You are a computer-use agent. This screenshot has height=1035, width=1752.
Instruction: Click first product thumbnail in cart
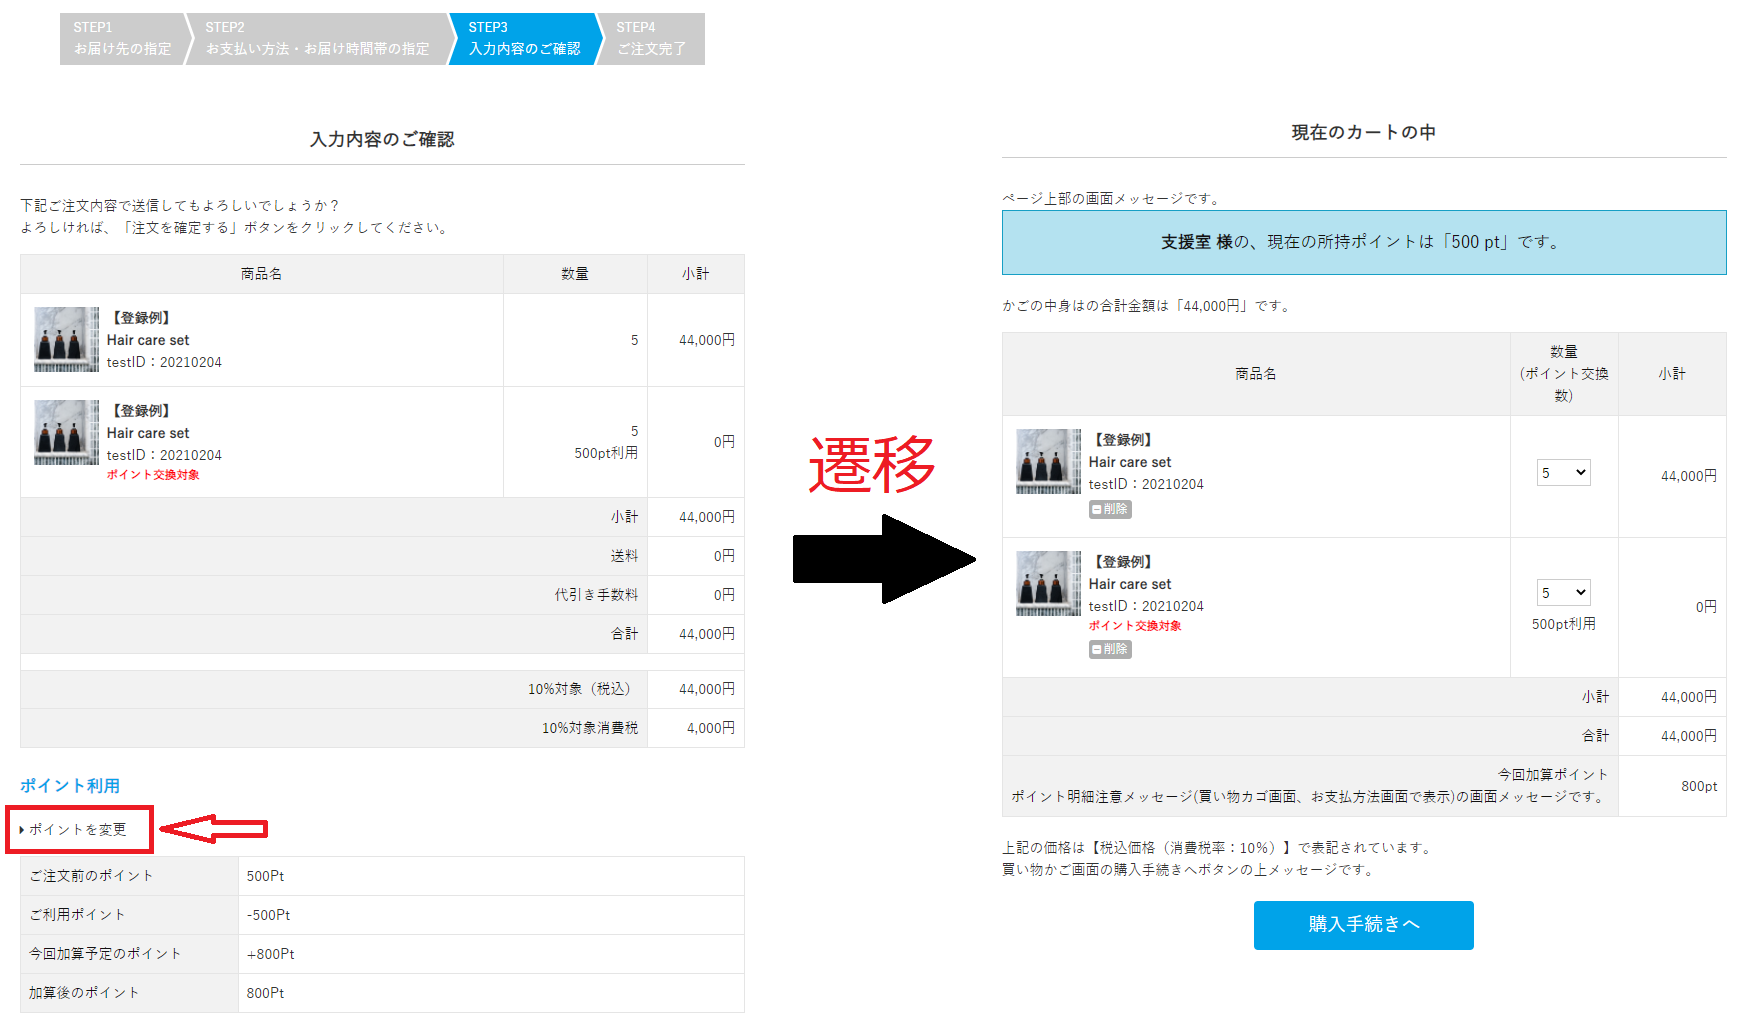pos(1048,462)
